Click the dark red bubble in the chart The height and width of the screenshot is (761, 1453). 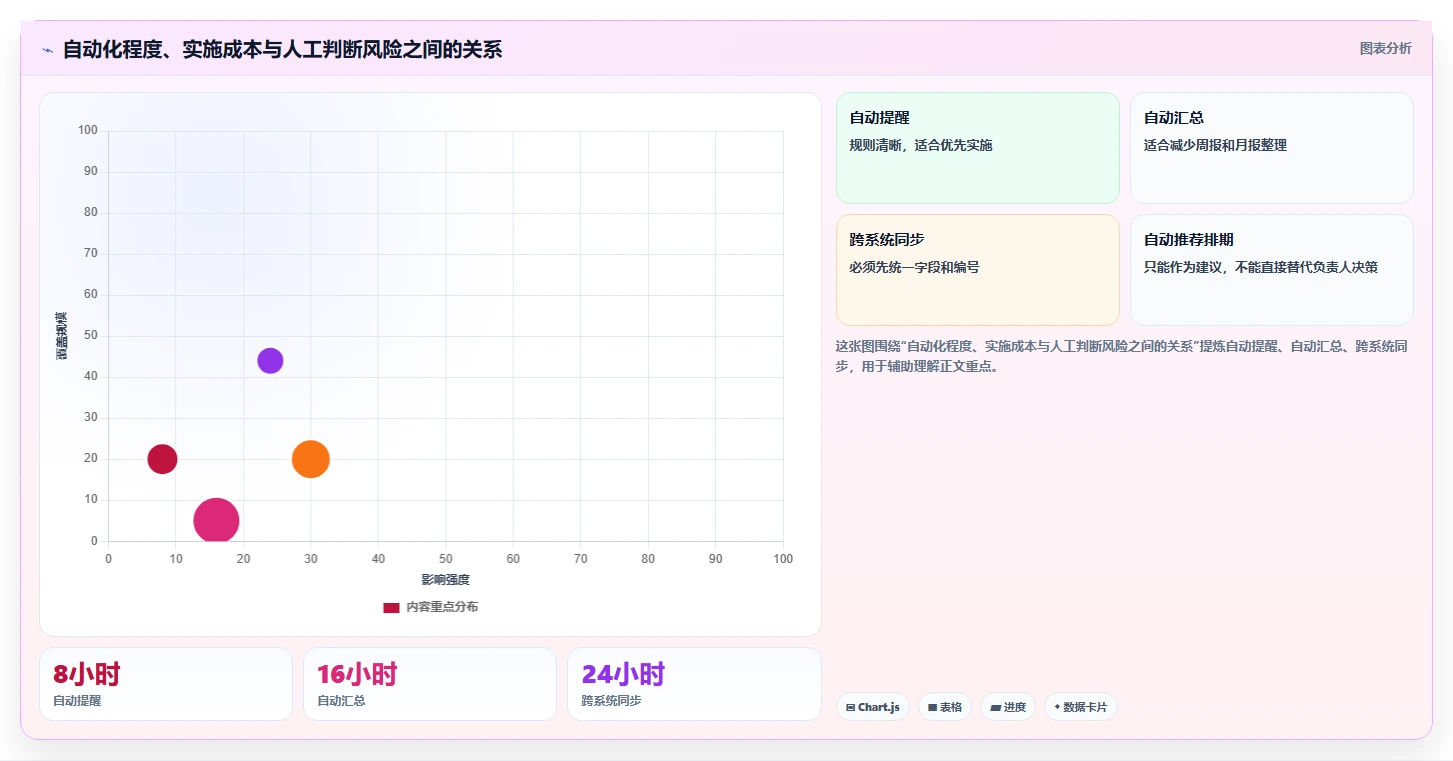click(162, 459)
